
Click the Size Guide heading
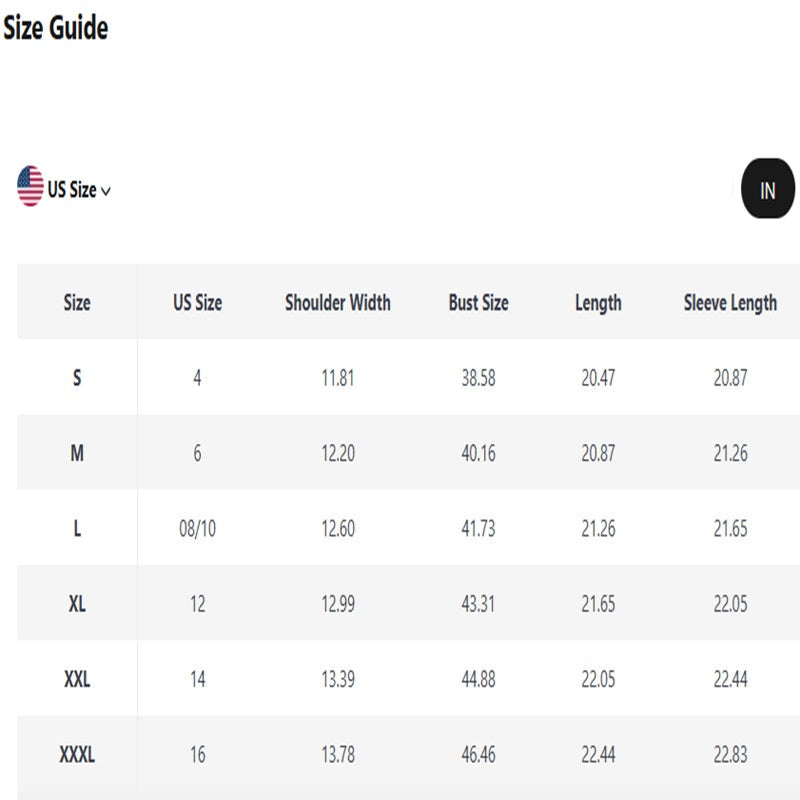(55, 28)
